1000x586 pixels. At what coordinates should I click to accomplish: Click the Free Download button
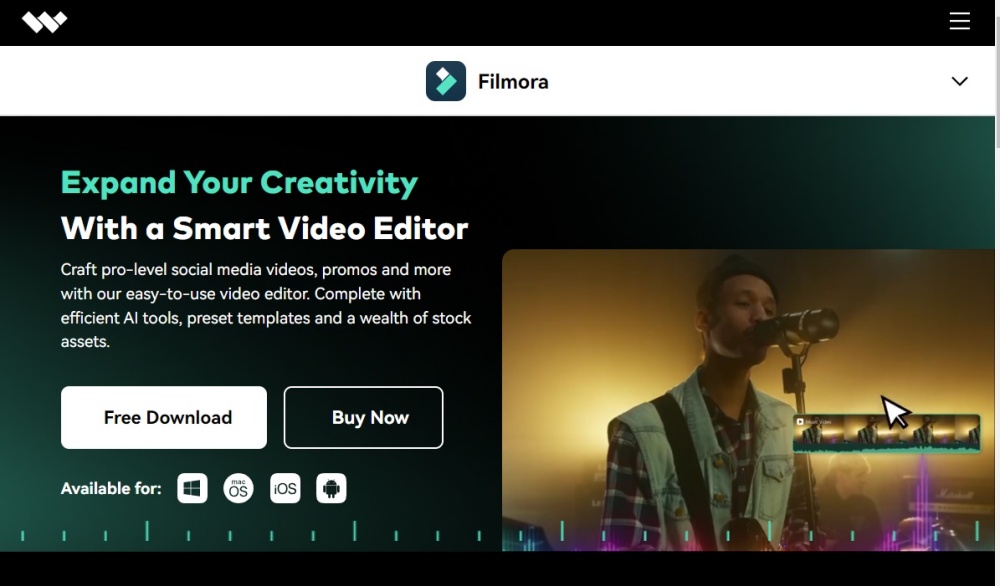click(164, 418)
